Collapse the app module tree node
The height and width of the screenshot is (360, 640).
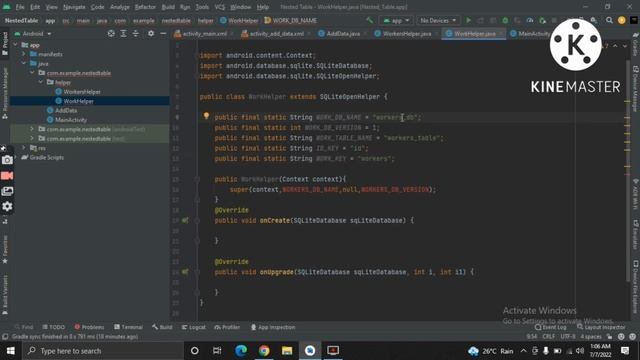click(16, 45)
